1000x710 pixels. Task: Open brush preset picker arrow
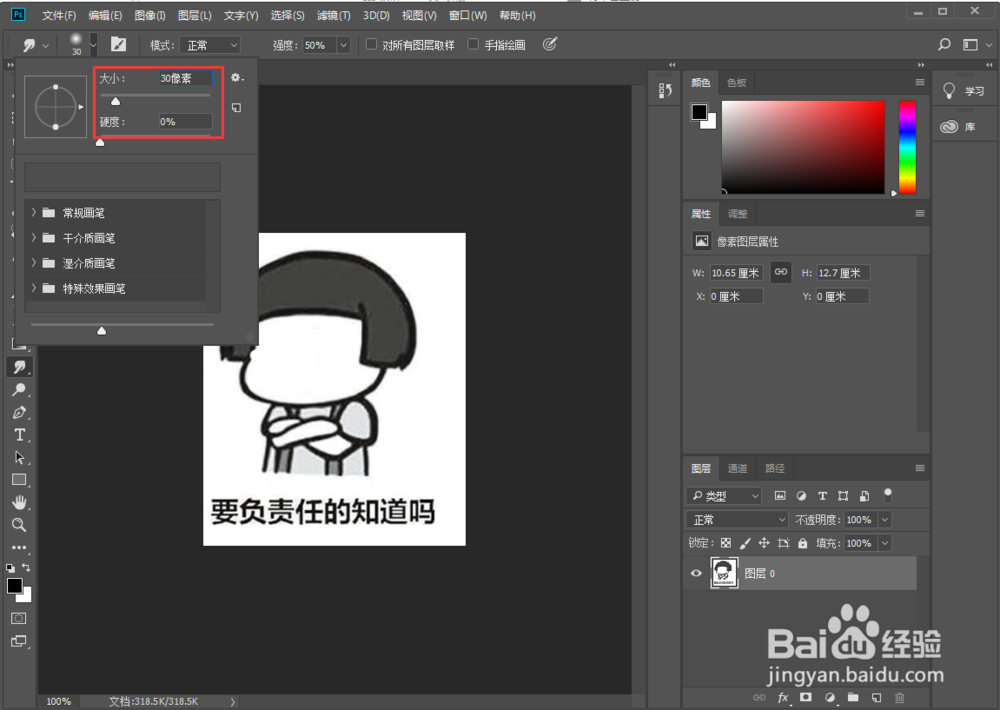(93, 45)
